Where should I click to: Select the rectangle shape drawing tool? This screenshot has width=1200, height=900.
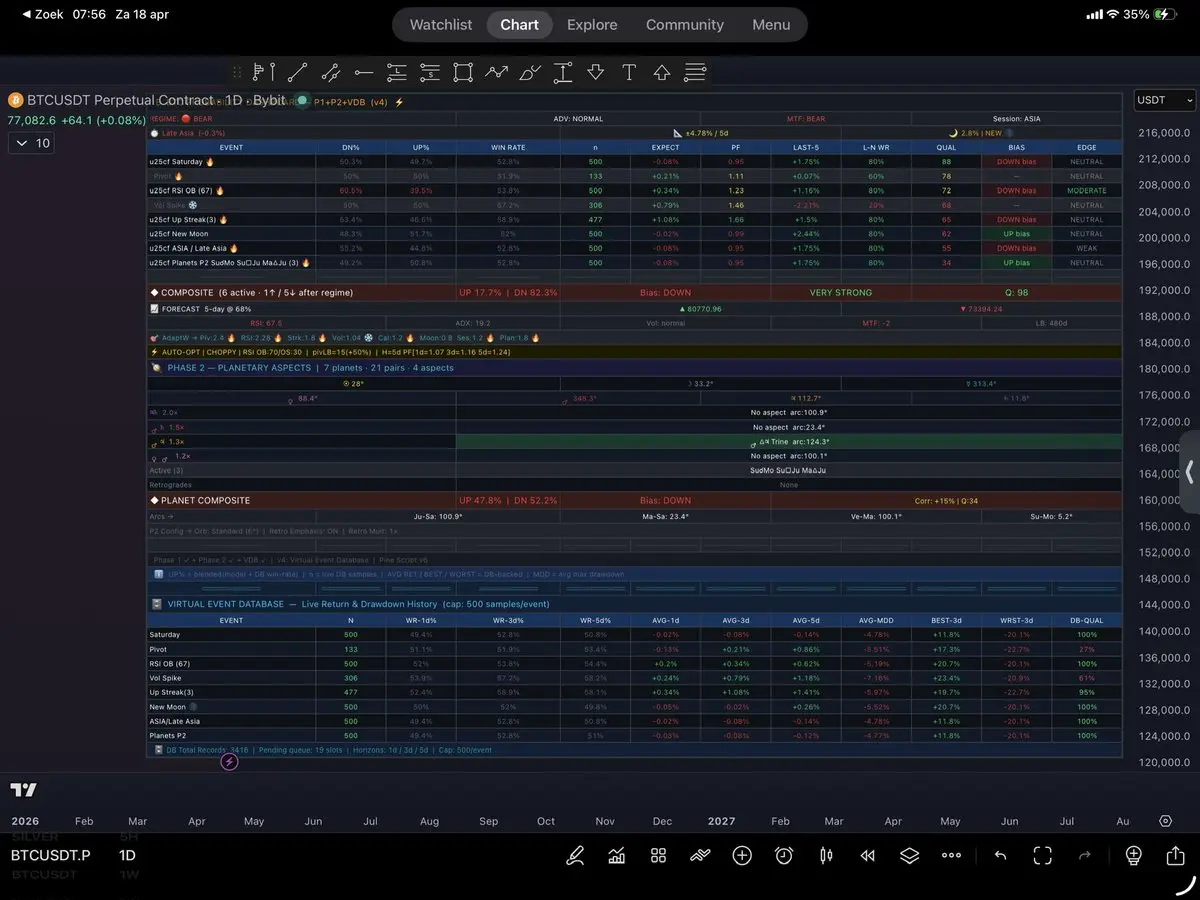[x=462, y=72]
